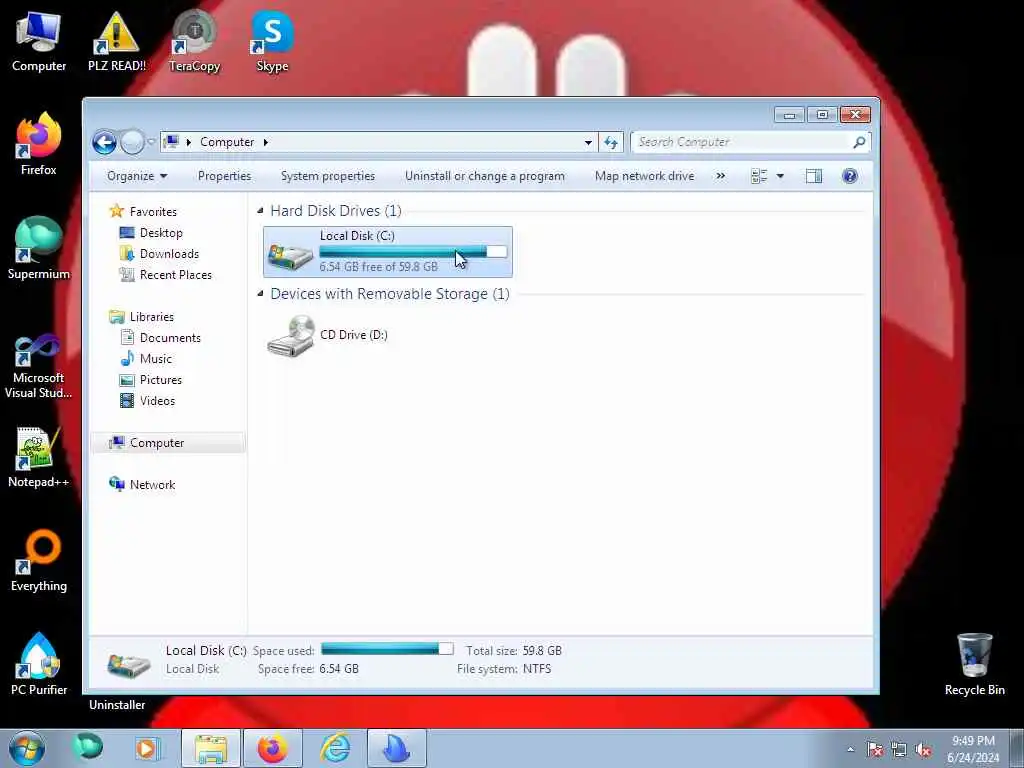Select Network in the navigation pane
This screenshot has height=768, width=1024.
coord(152,485)
